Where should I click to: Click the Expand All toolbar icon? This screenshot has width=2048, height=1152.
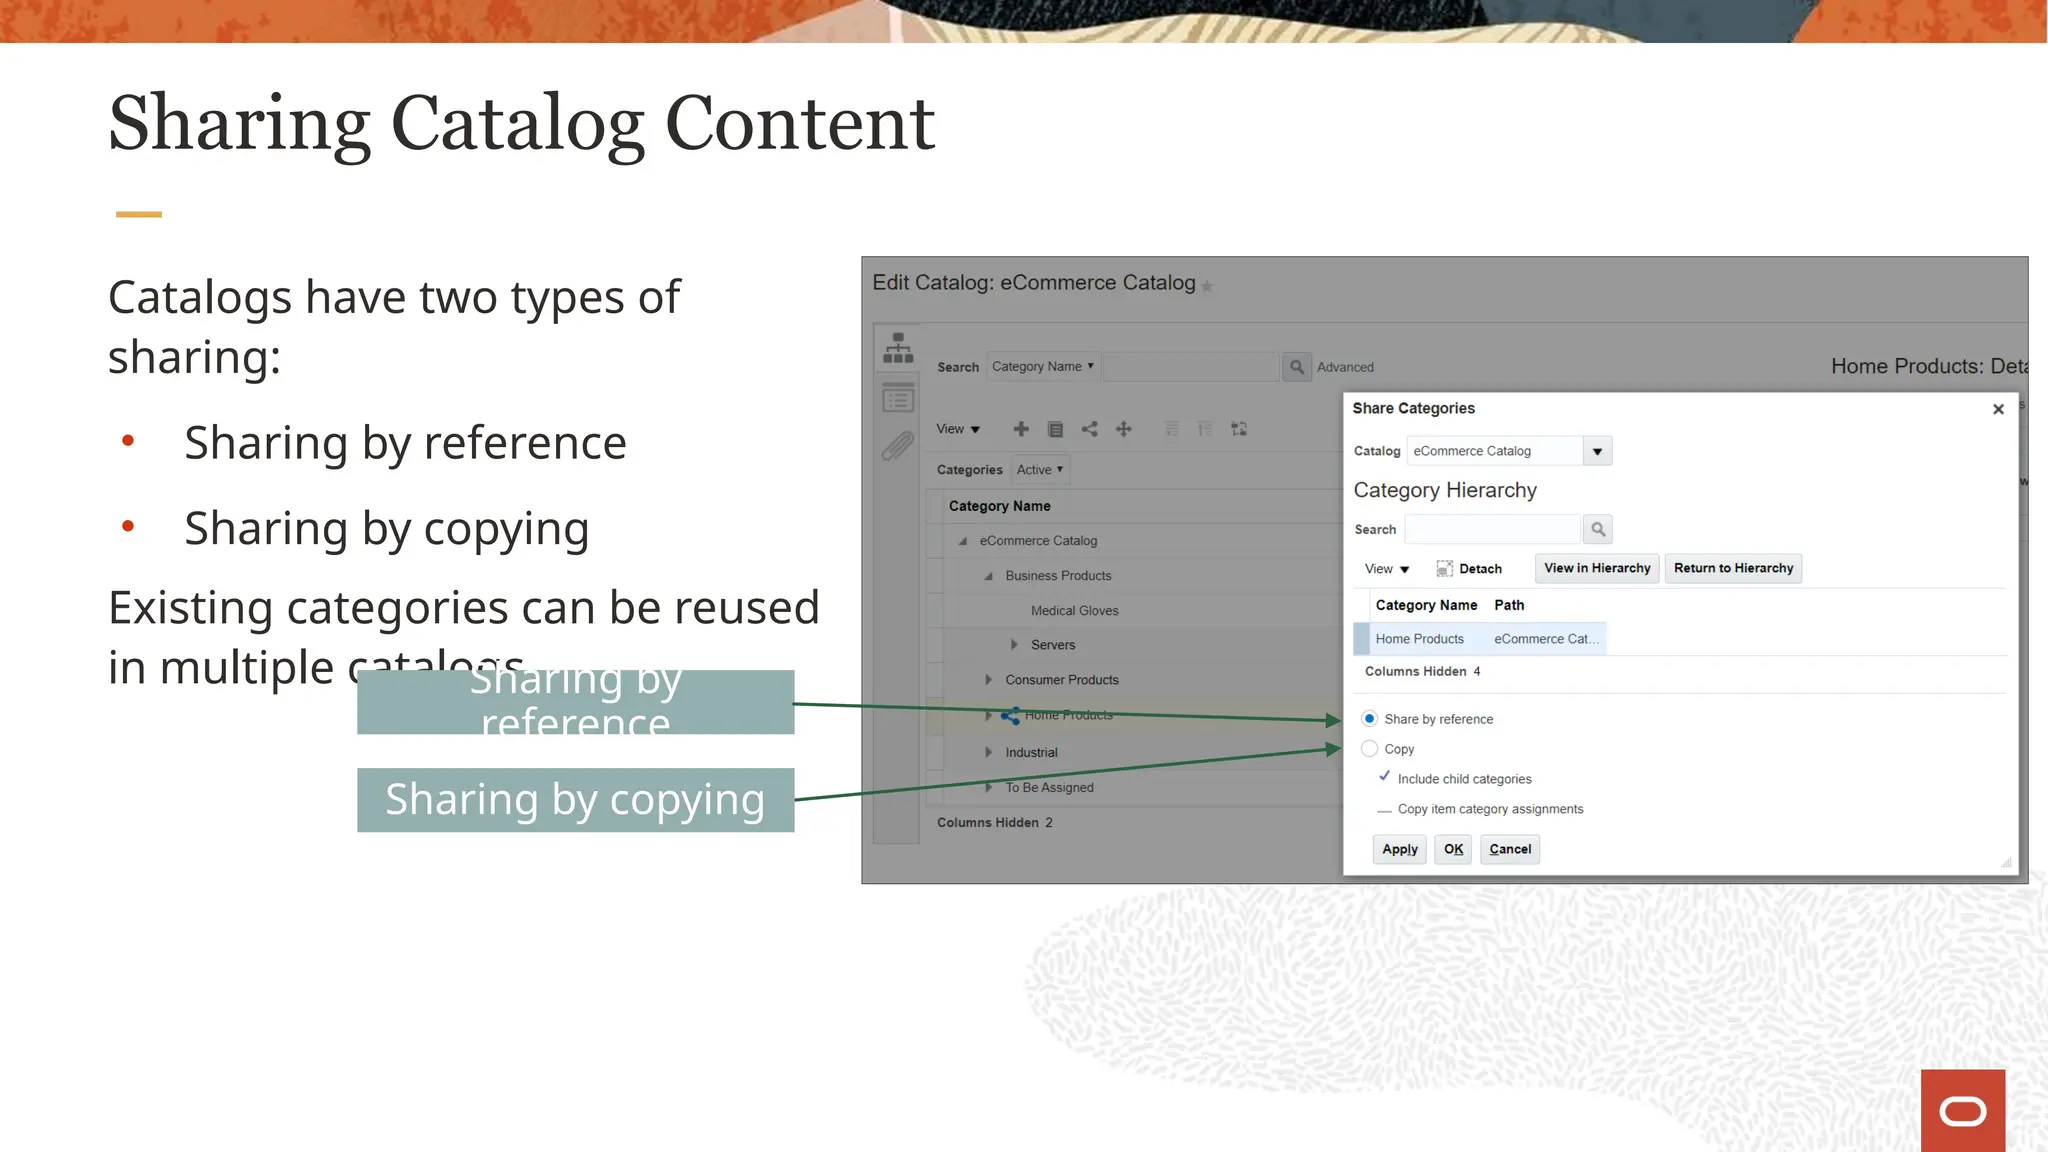[x=1171, y=429]
